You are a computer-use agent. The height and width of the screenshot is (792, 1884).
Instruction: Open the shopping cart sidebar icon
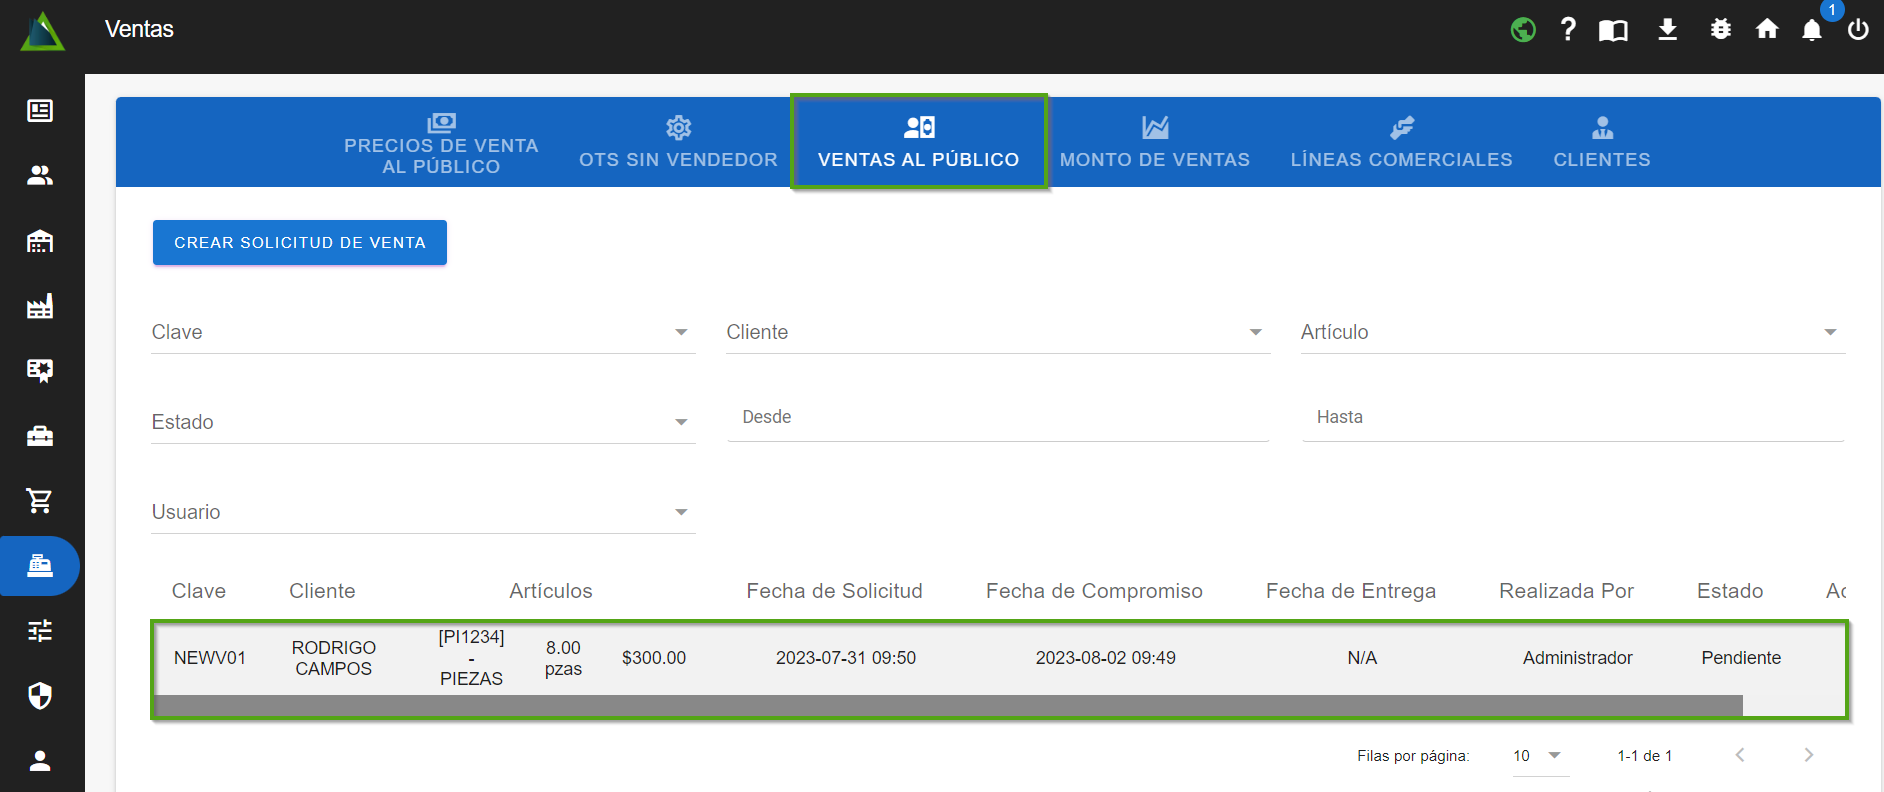tap(40, 500)
